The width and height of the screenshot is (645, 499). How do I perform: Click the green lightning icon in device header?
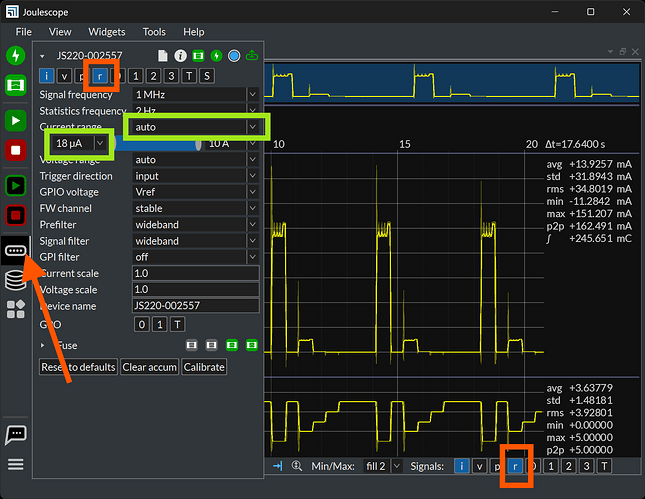(x=216, y=56)
